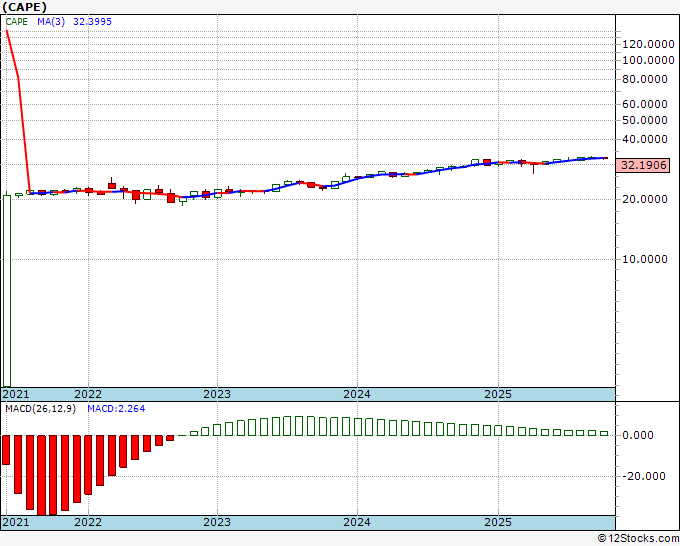This screenshot has width=680, height=546.
Task: Click the 80.0000 price axis label
Action: (645, 79)
